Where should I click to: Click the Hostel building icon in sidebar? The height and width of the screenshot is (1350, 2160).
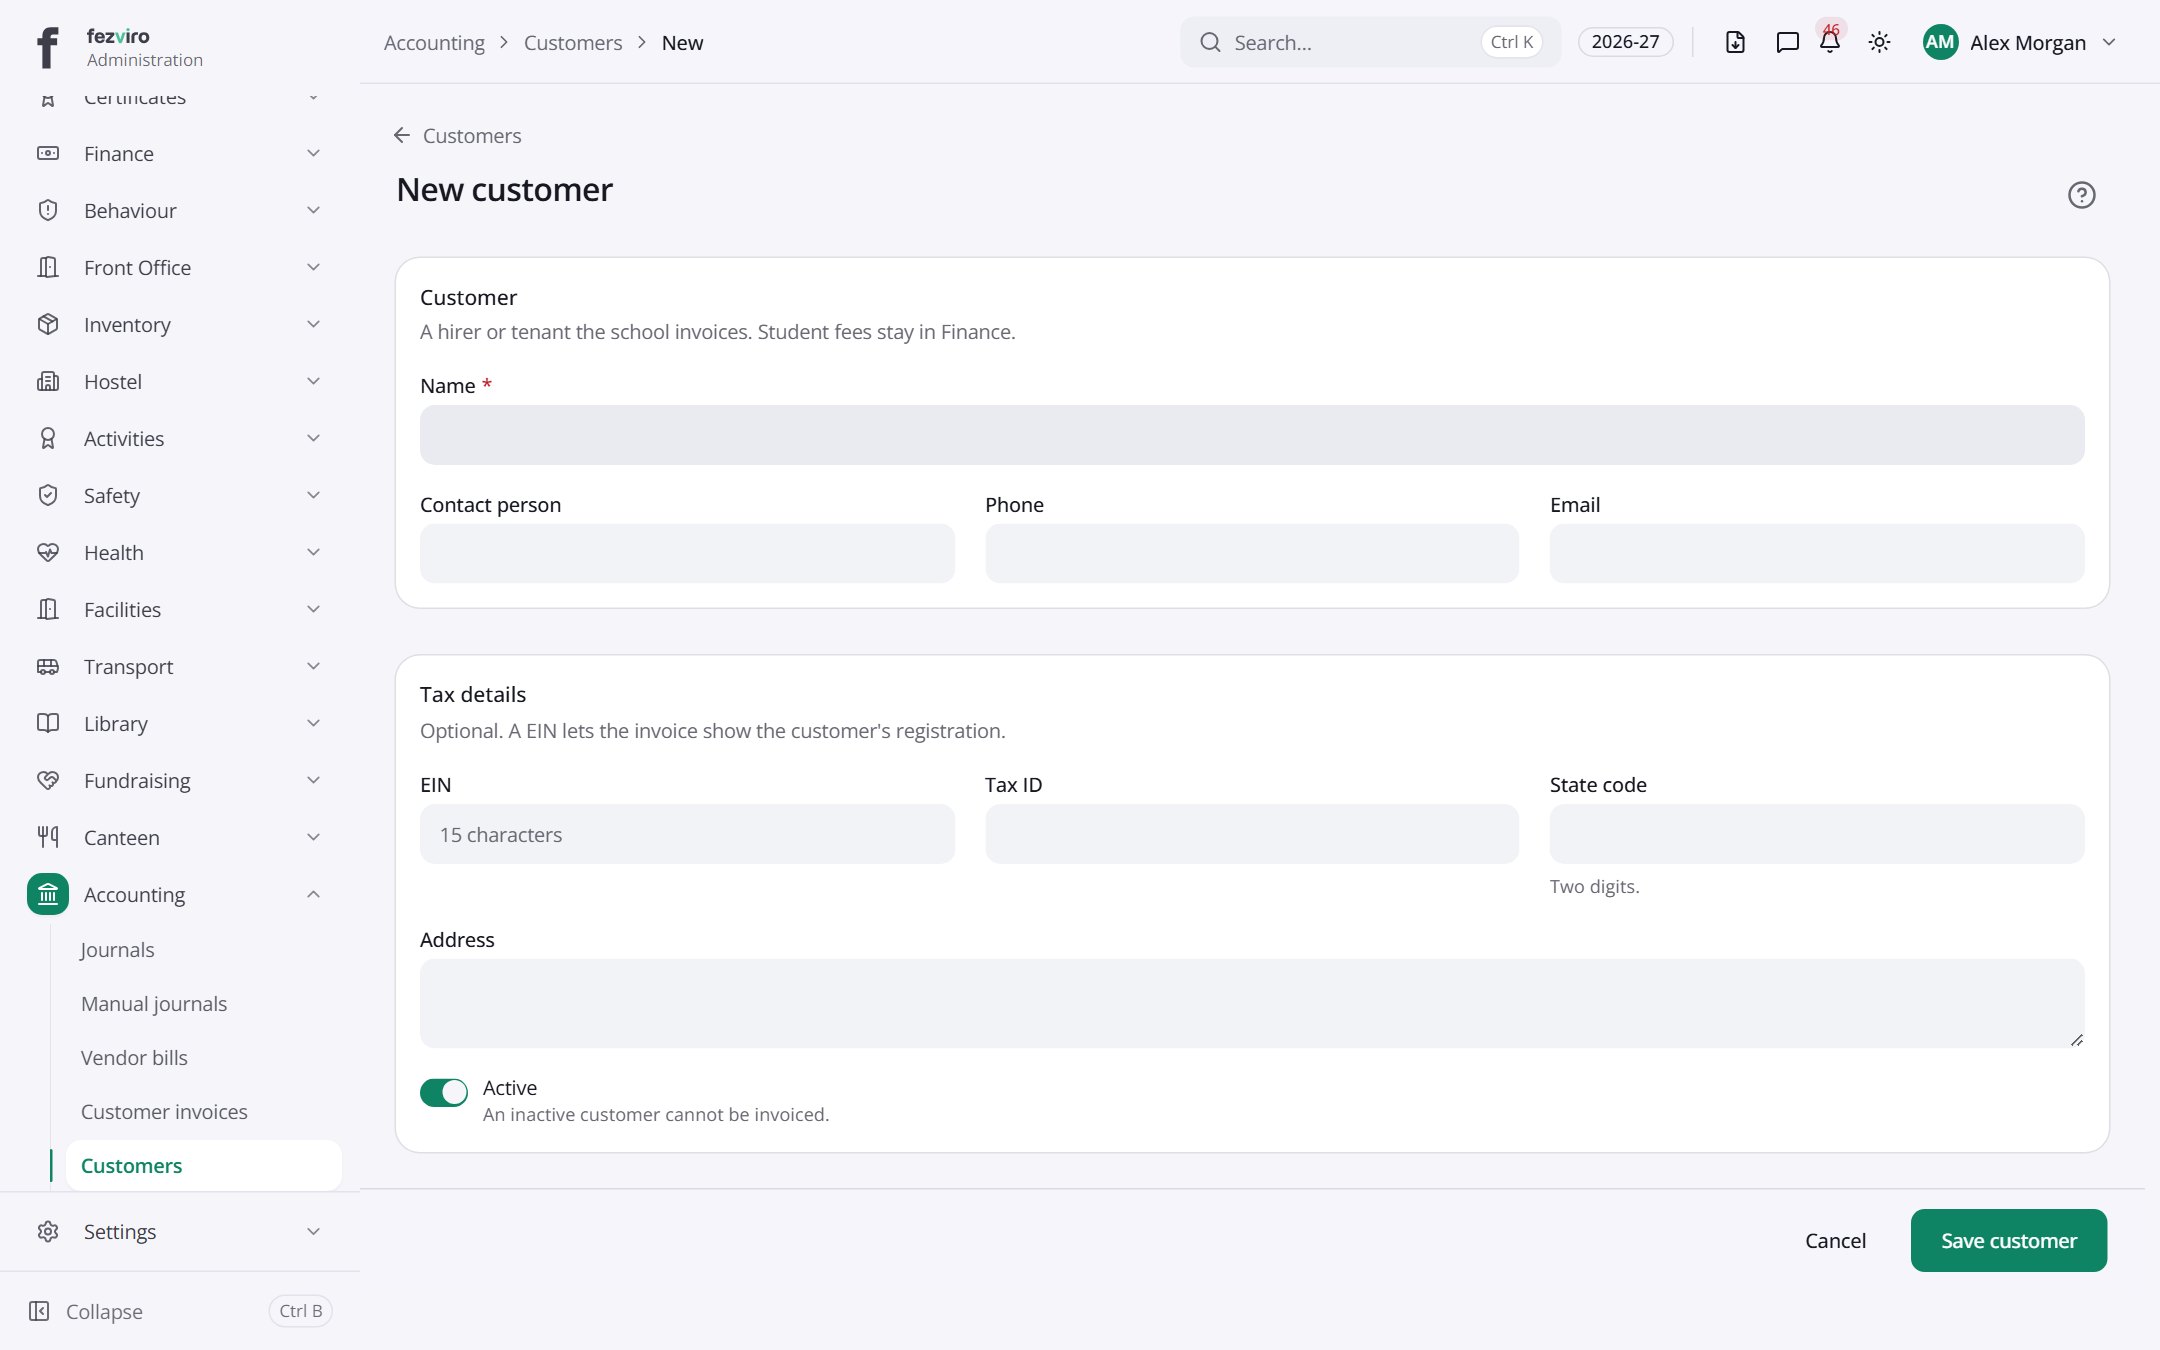(x=48, y=381)
